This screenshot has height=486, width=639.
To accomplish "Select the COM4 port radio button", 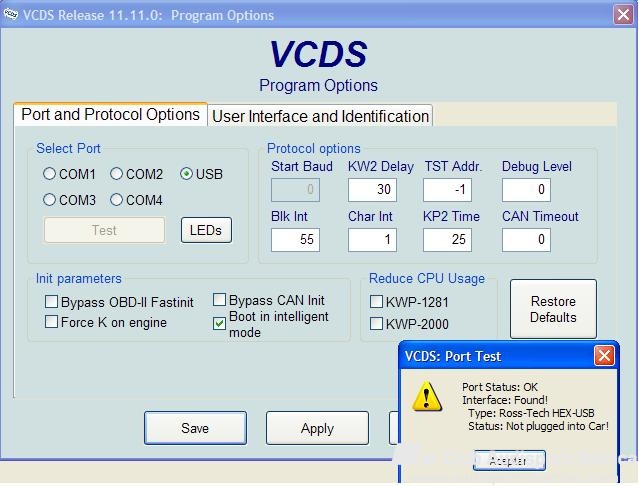I will (x=116, y=200).
